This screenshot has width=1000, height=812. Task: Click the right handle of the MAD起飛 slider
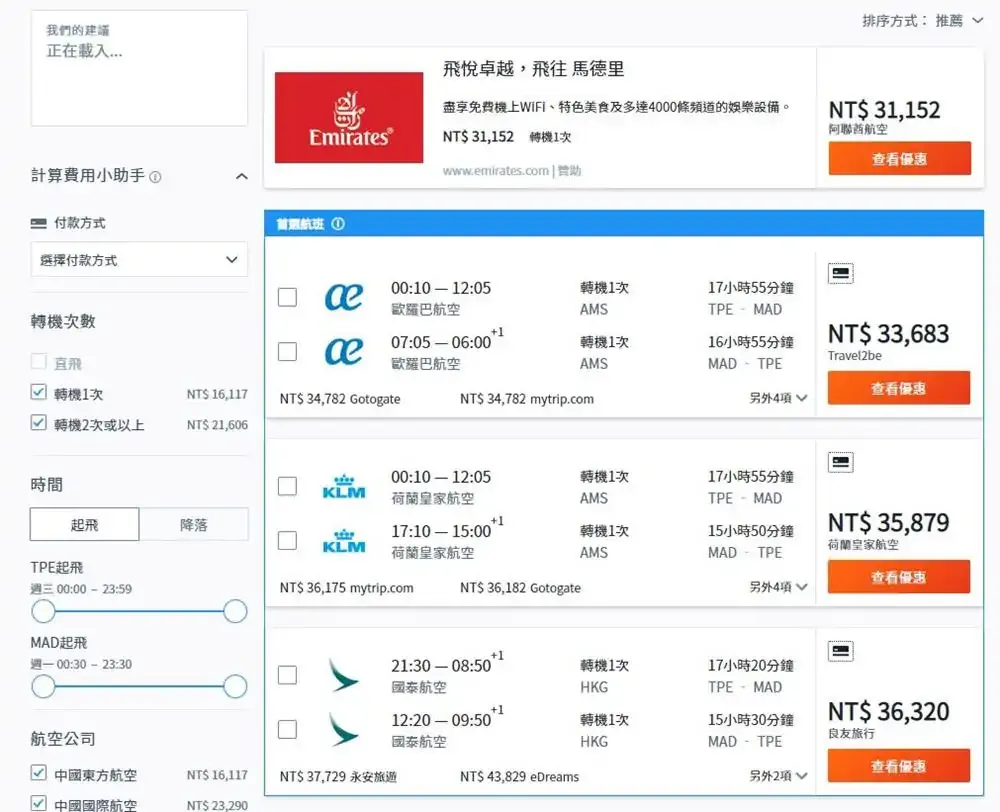(x=235, y=686)
